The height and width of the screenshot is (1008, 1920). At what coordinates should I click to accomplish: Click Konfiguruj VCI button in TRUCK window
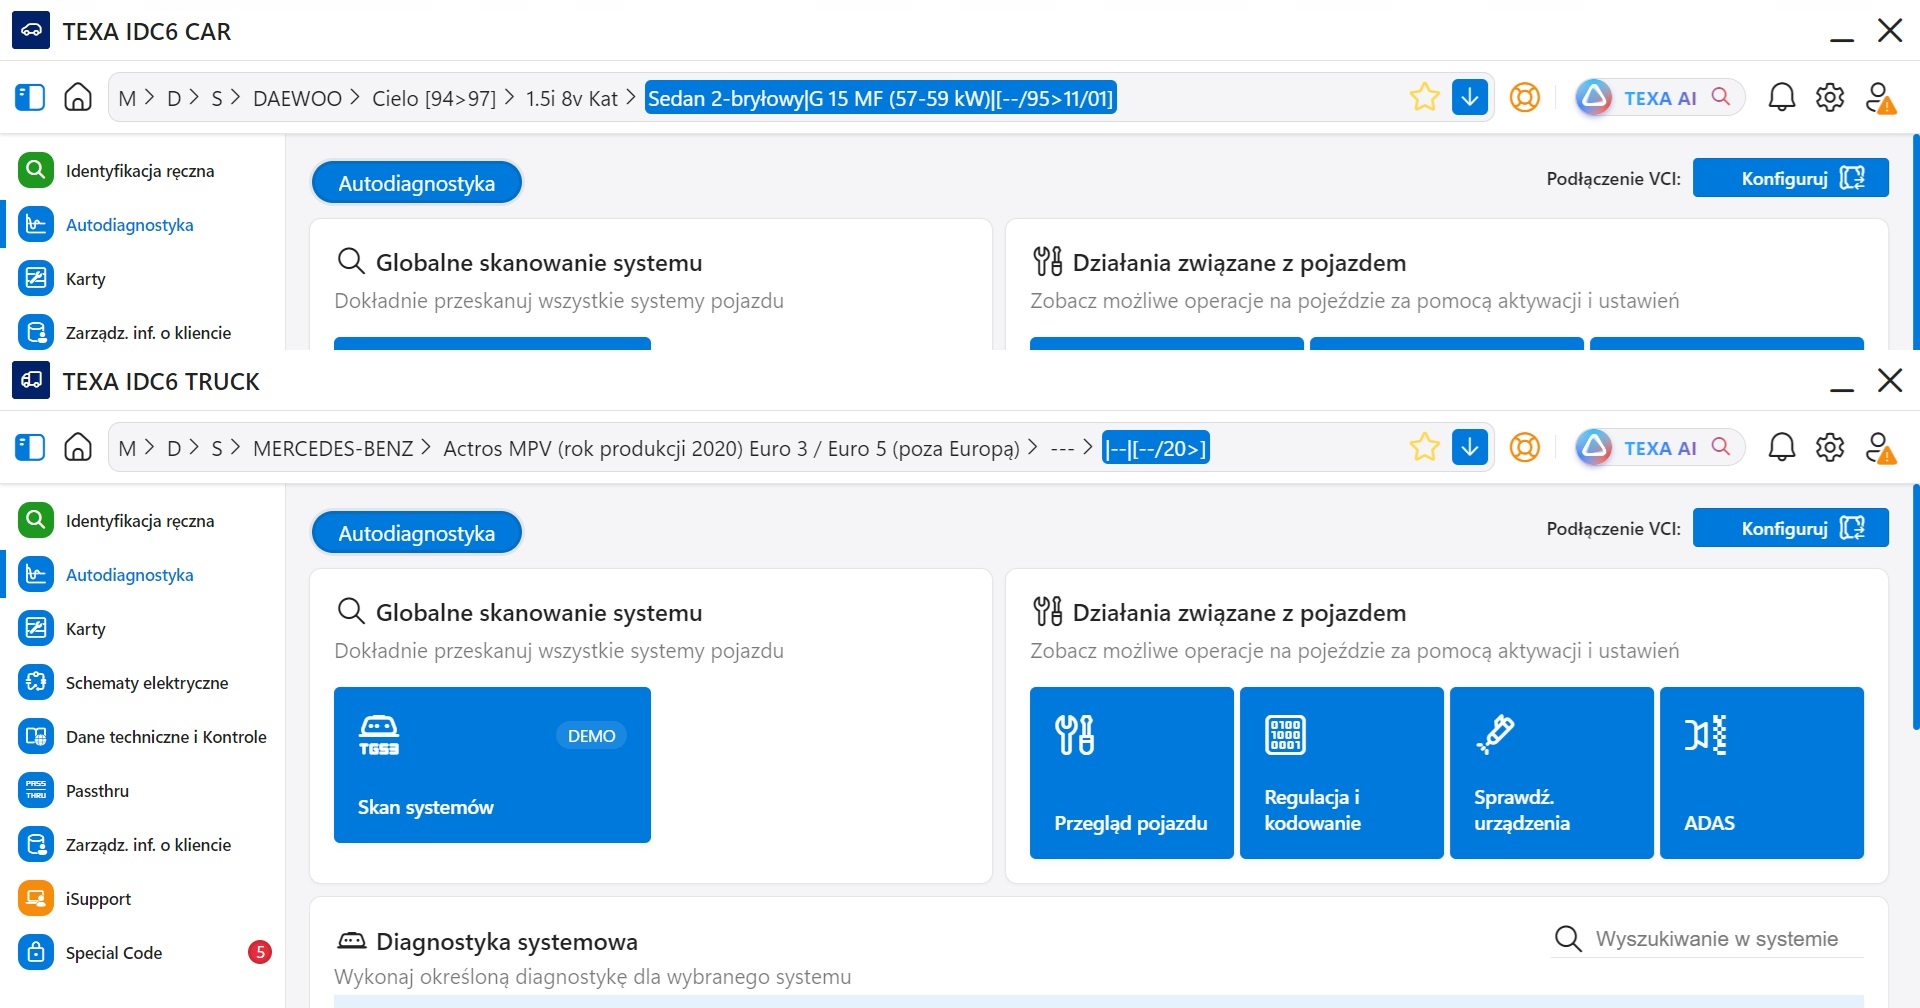click(1790, 528)
